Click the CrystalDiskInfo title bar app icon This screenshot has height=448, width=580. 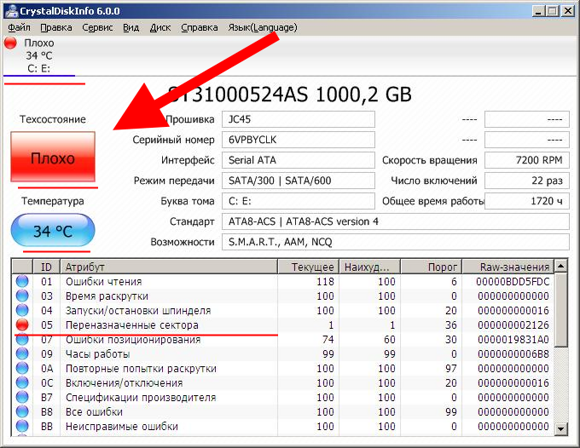(x=11, y=11)
